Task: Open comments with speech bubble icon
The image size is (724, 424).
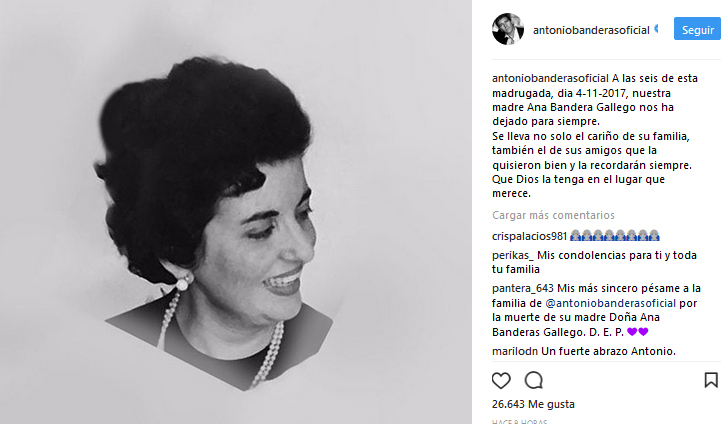Action: coord(533,381)
